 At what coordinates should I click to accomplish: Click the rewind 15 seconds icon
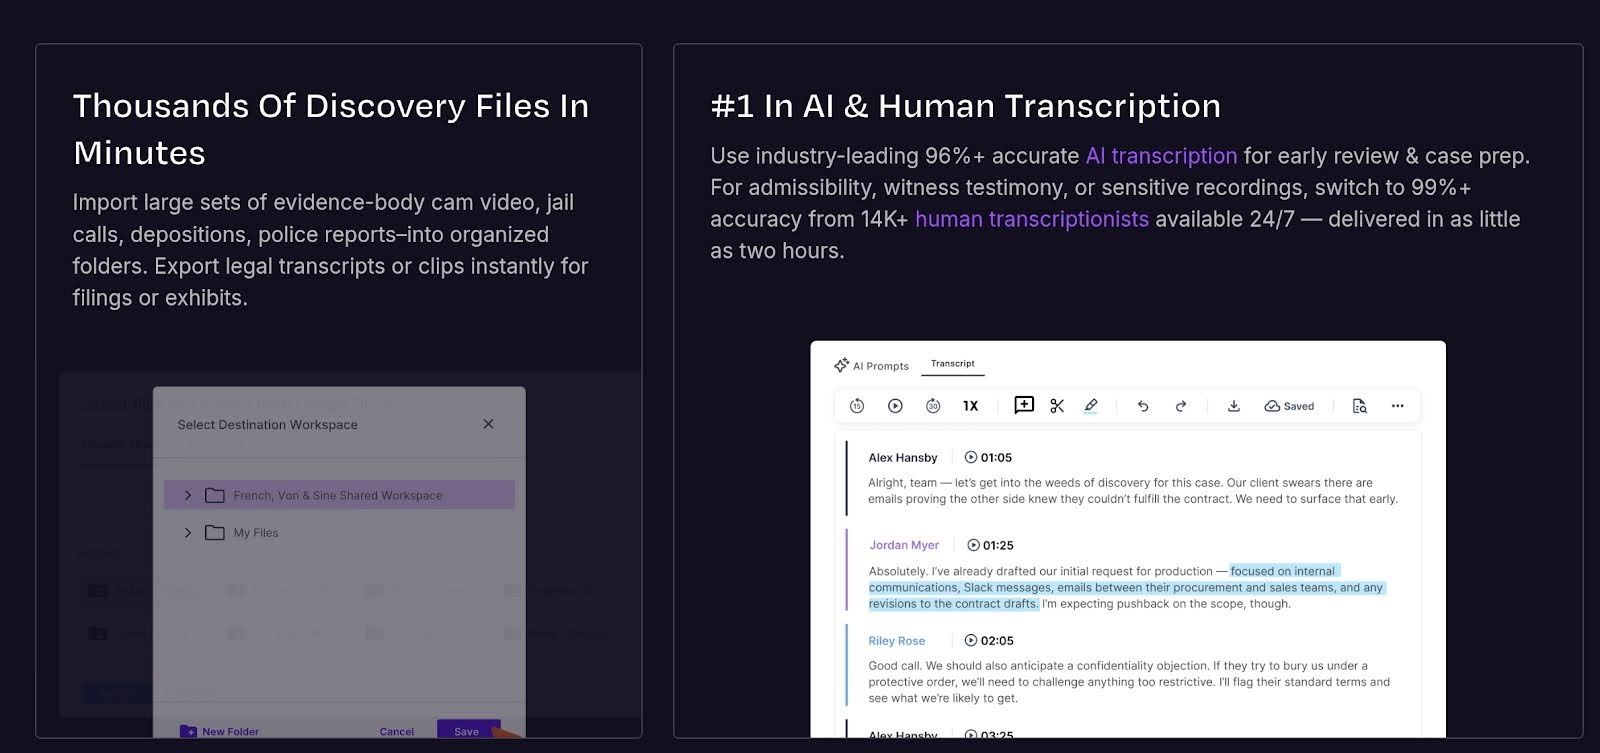[x=857, y=406]
